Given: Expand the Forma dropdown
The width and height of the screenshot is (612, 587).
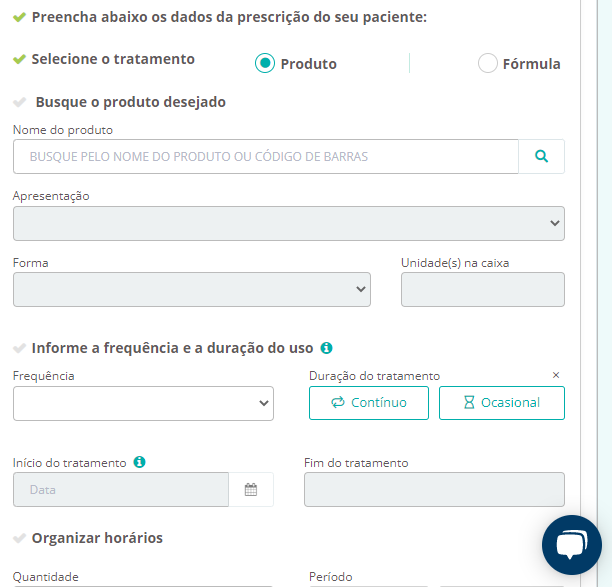Looking at the screenshot, I should tap(191, 289).
